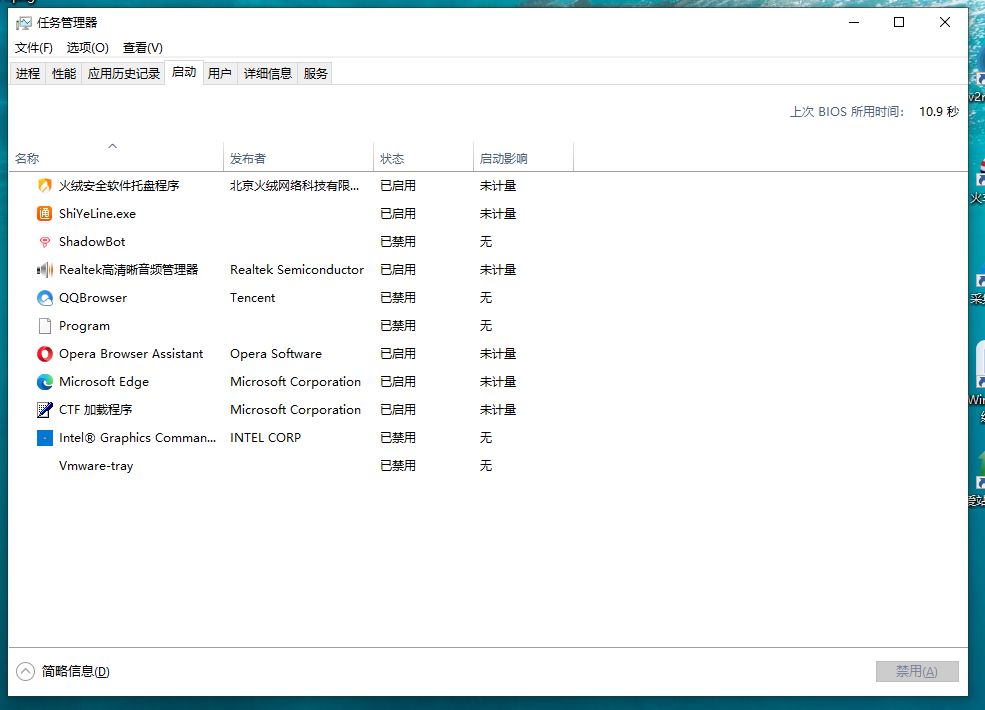Click the Task Manager title bar icon

23,23
